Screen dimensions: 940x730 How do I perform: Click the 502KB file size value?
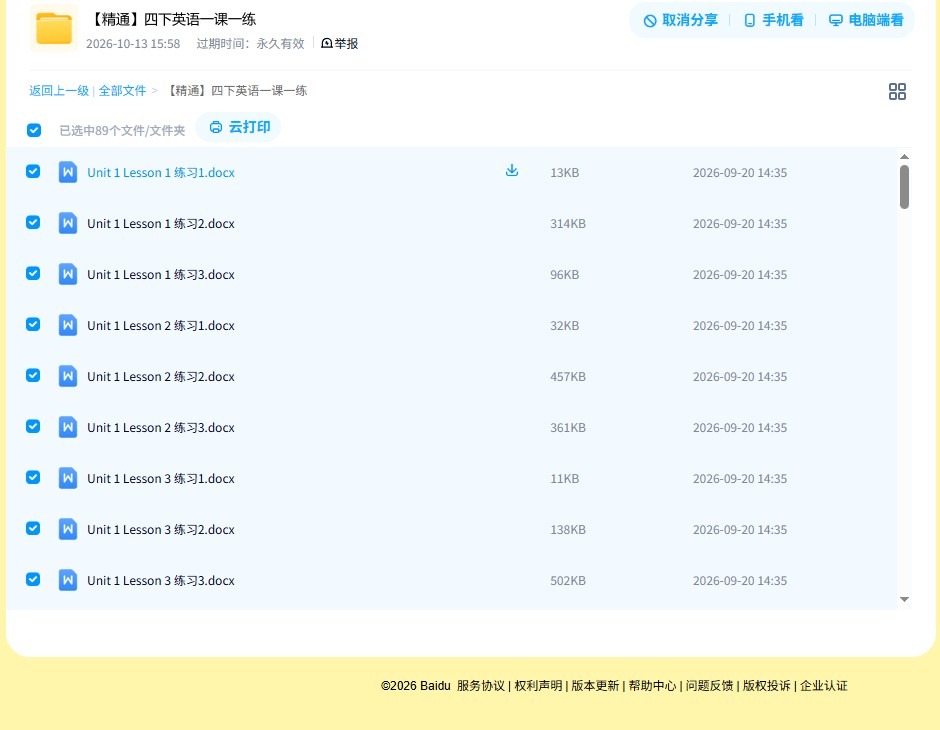568,580
